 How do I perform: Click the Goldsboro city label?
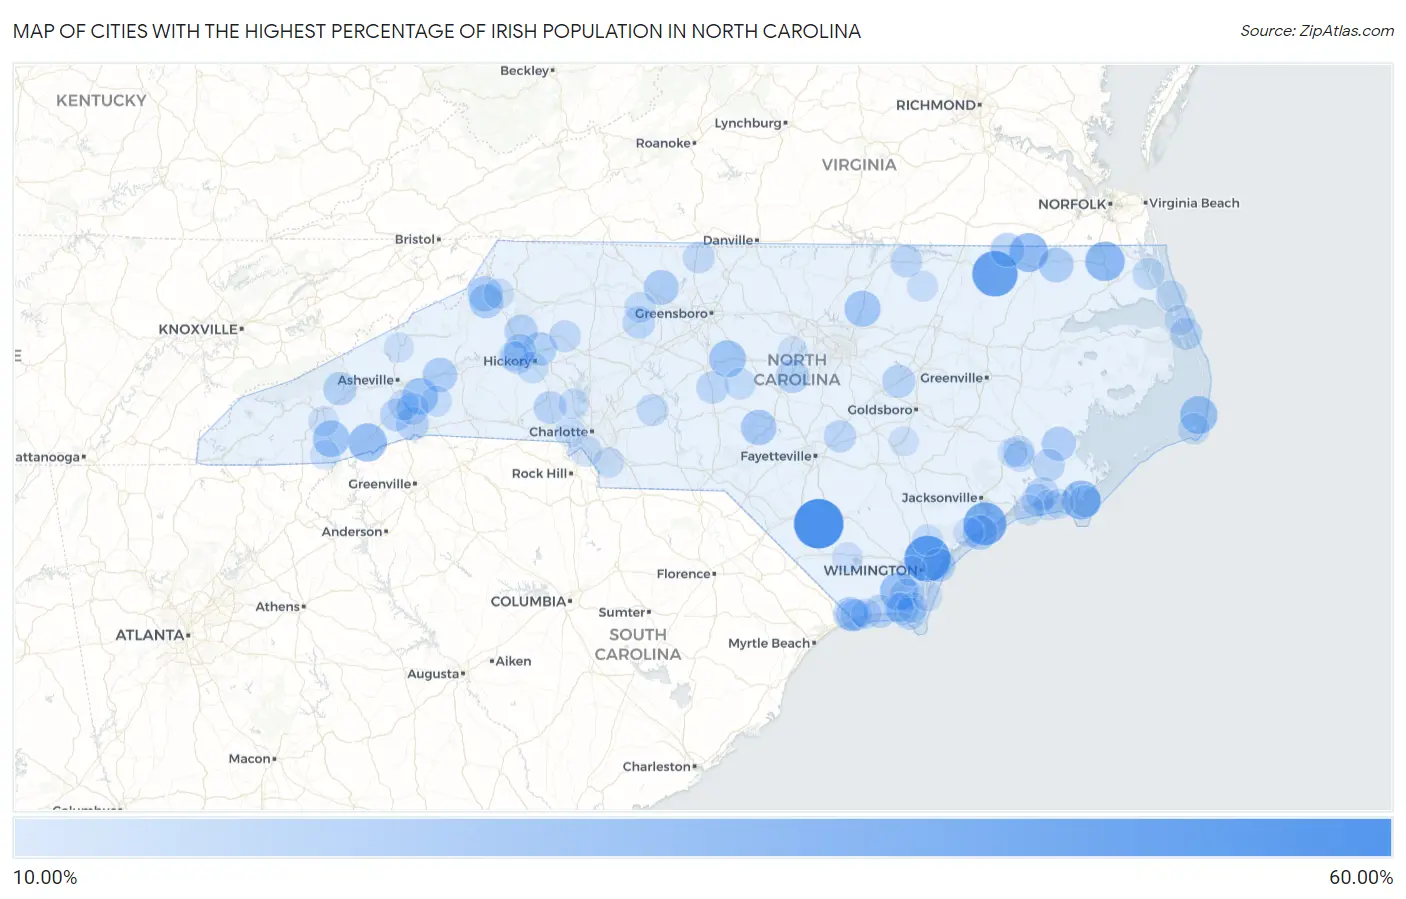pos(879,409)
